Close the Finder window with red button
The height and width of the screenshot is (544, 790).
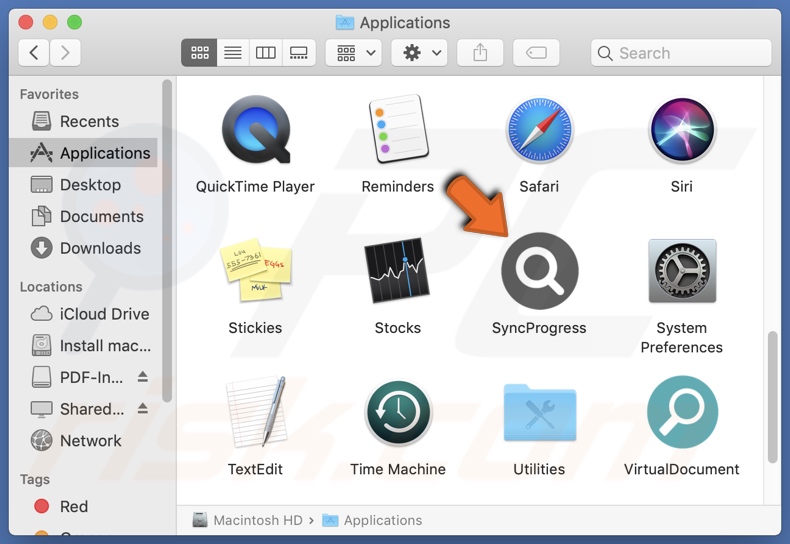point(26,22)
